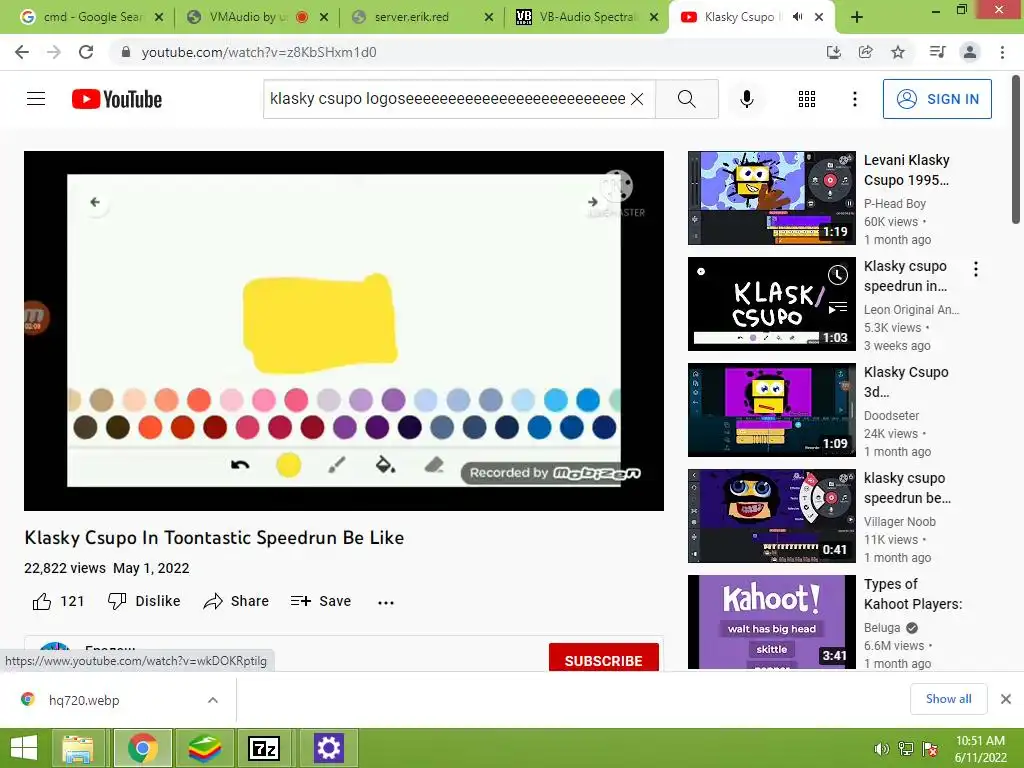Open 7-Zip from the taskbar
This screenshot has height=768, width=1024.
[x=264, y=748]
